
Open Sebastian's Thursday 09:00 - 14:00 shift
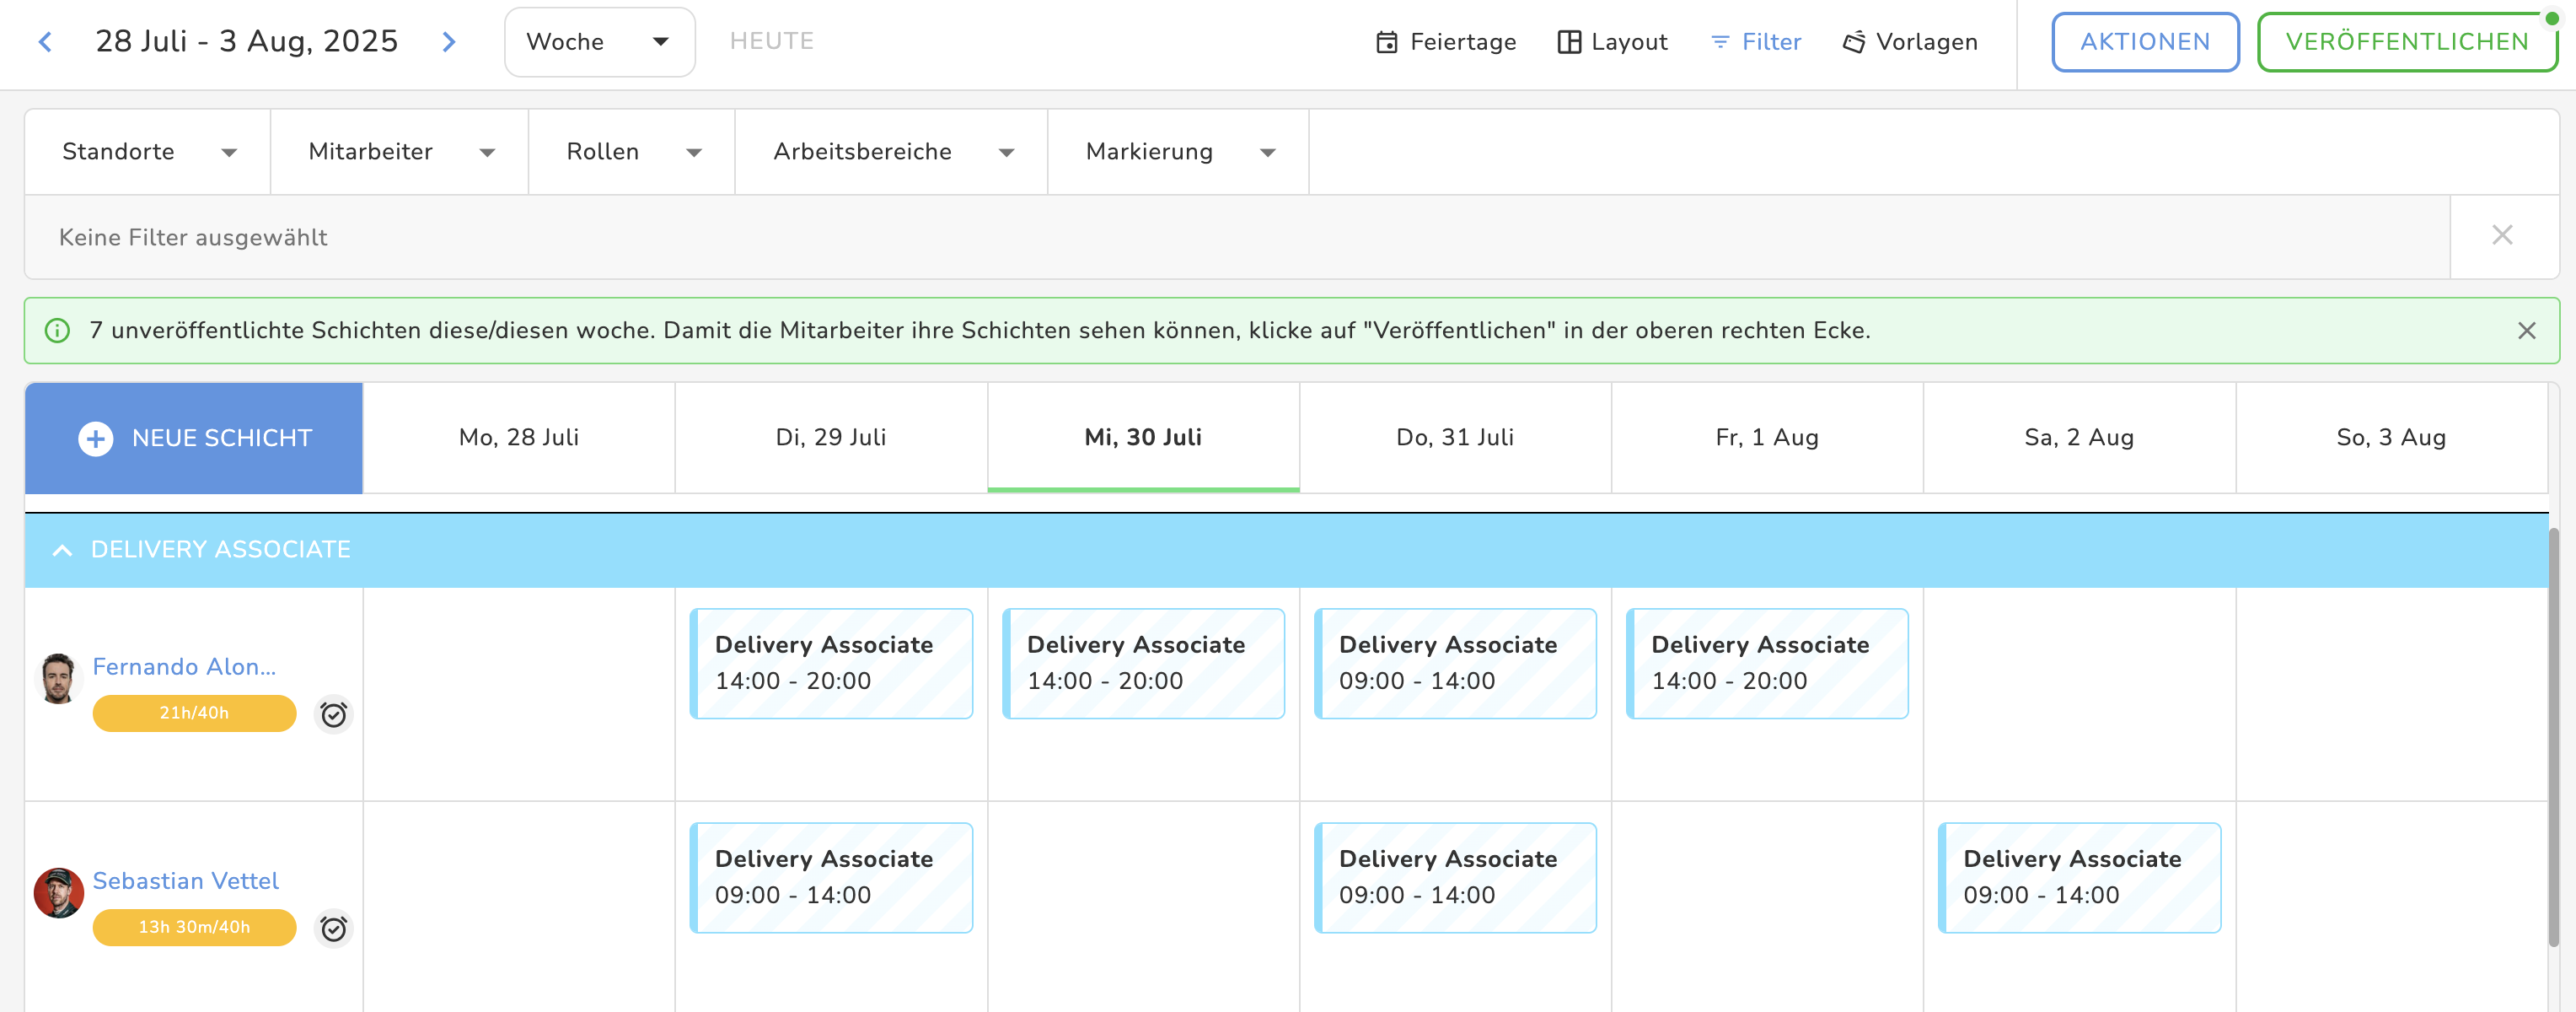tap(1455, 877)
